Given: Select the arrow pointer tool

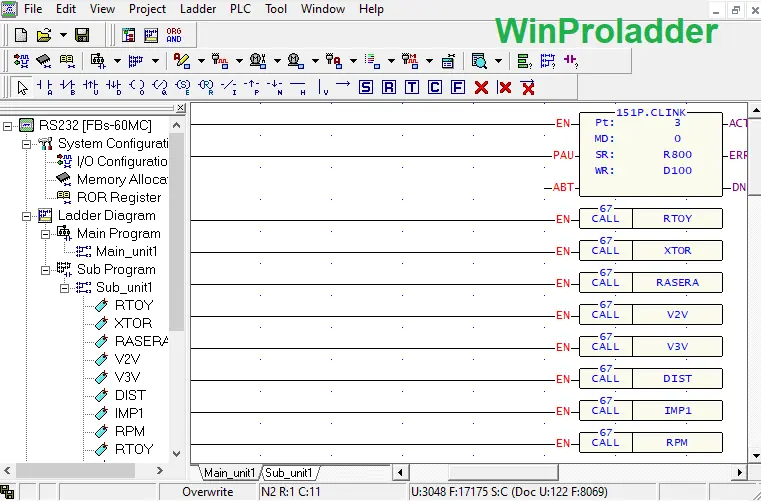Looking at the screenshot, I should pos(22,87).
